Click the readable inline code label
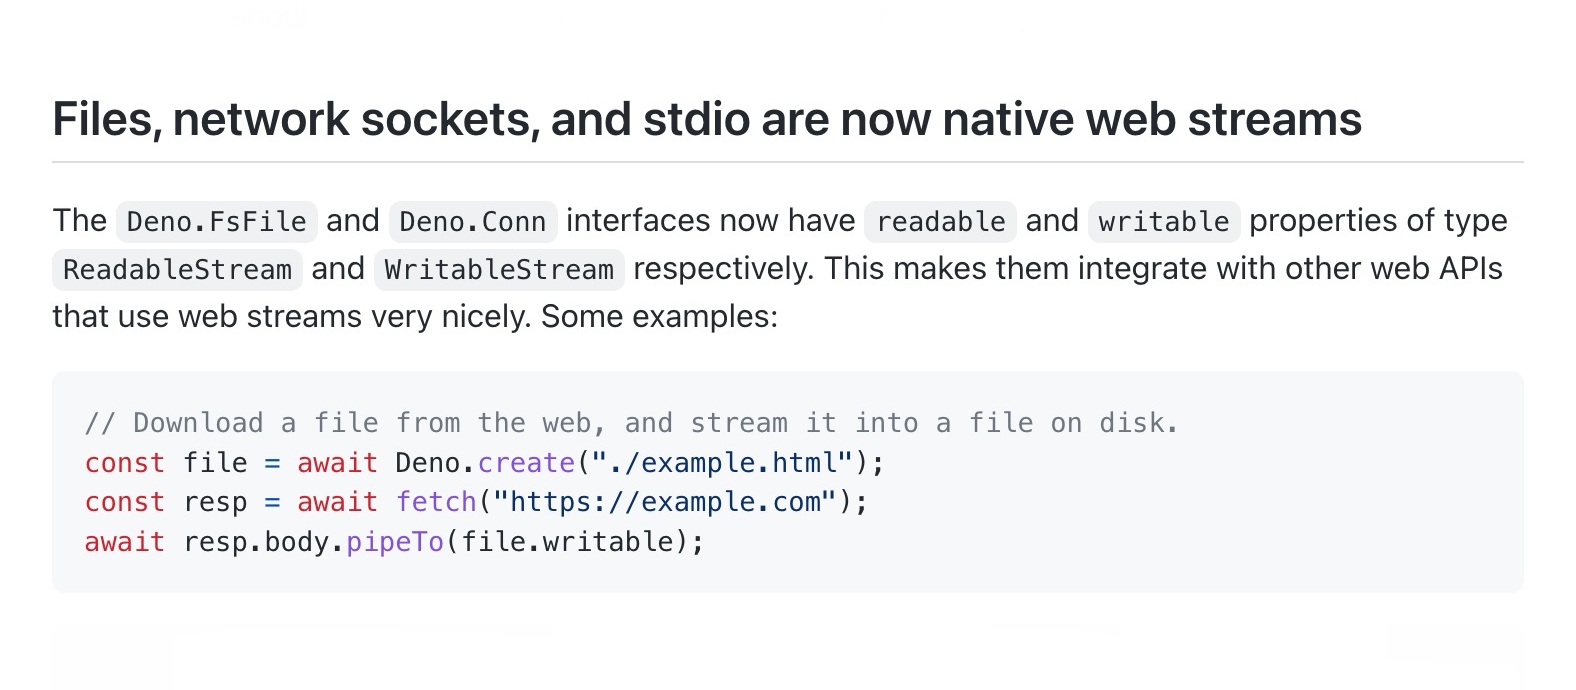 (x=941, y=221)
